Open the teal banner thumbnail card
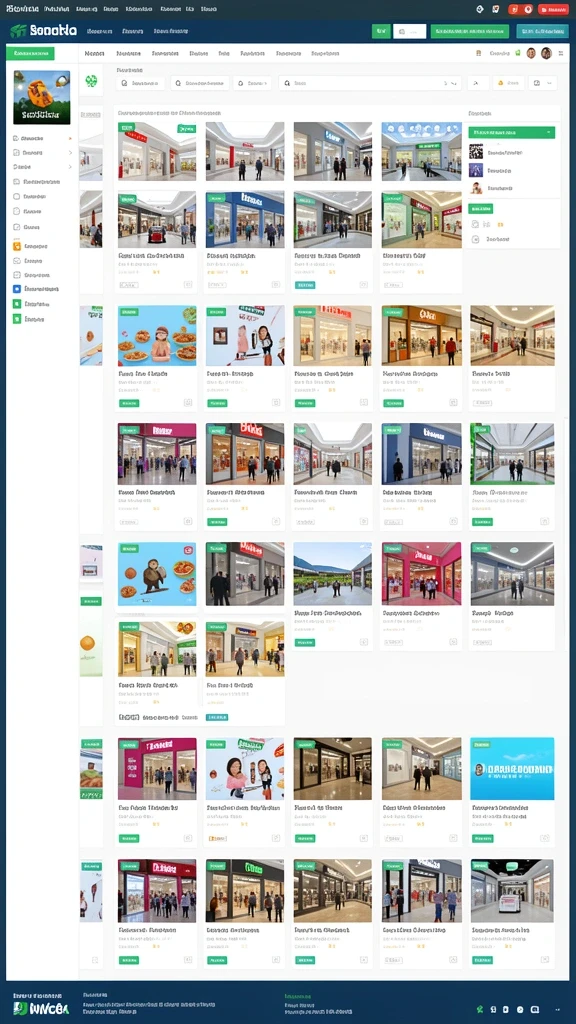 click(x=512, y=769)
